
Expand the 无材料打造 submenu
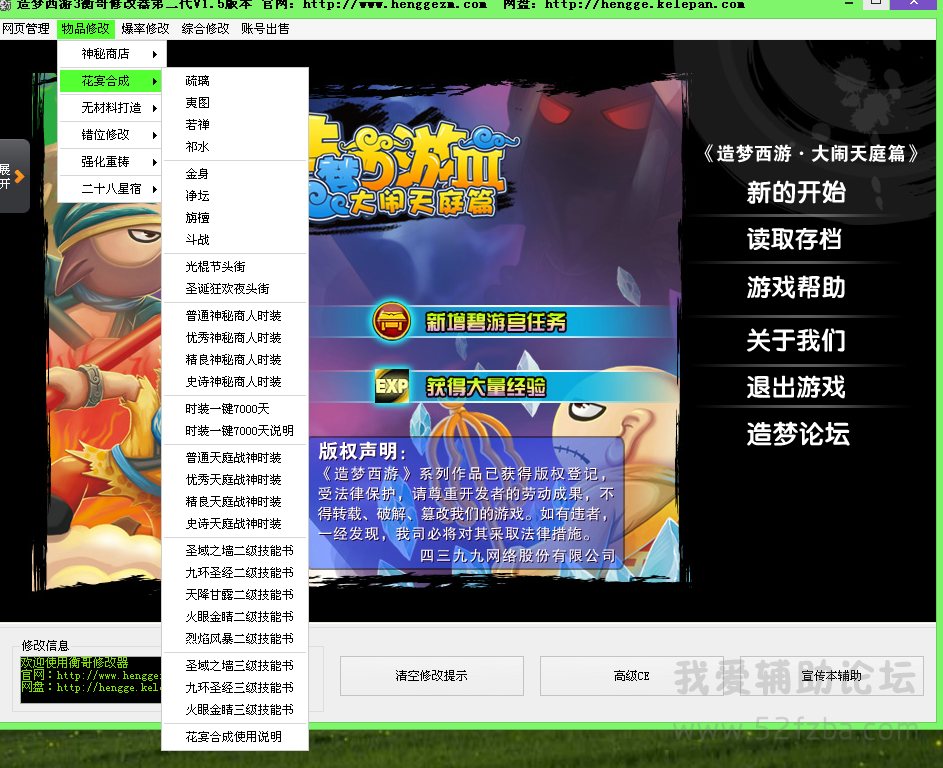(112, 108)
